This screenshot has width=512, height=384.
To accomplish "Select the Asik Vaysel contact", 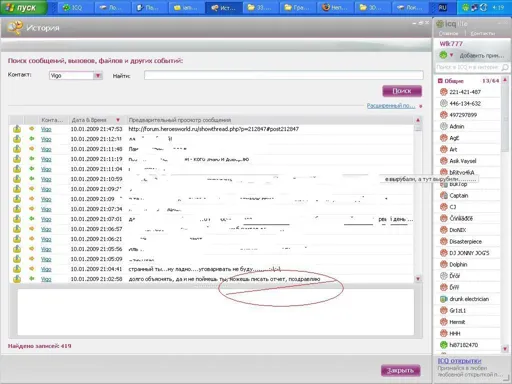I will point(463,161).
